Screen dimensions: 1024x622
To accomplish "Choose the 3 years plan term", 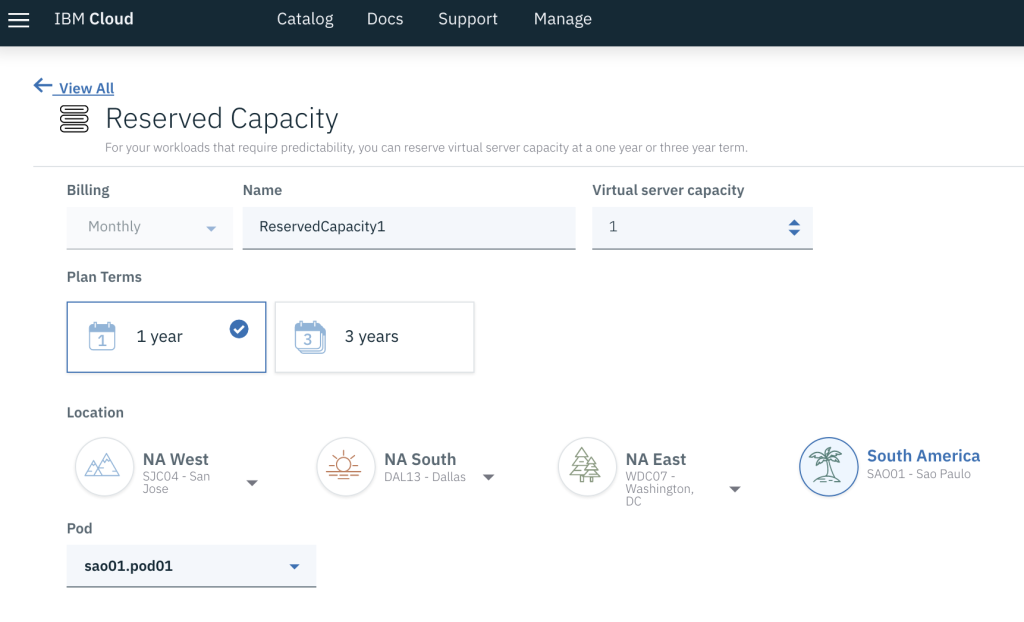I will pos(375,337).
